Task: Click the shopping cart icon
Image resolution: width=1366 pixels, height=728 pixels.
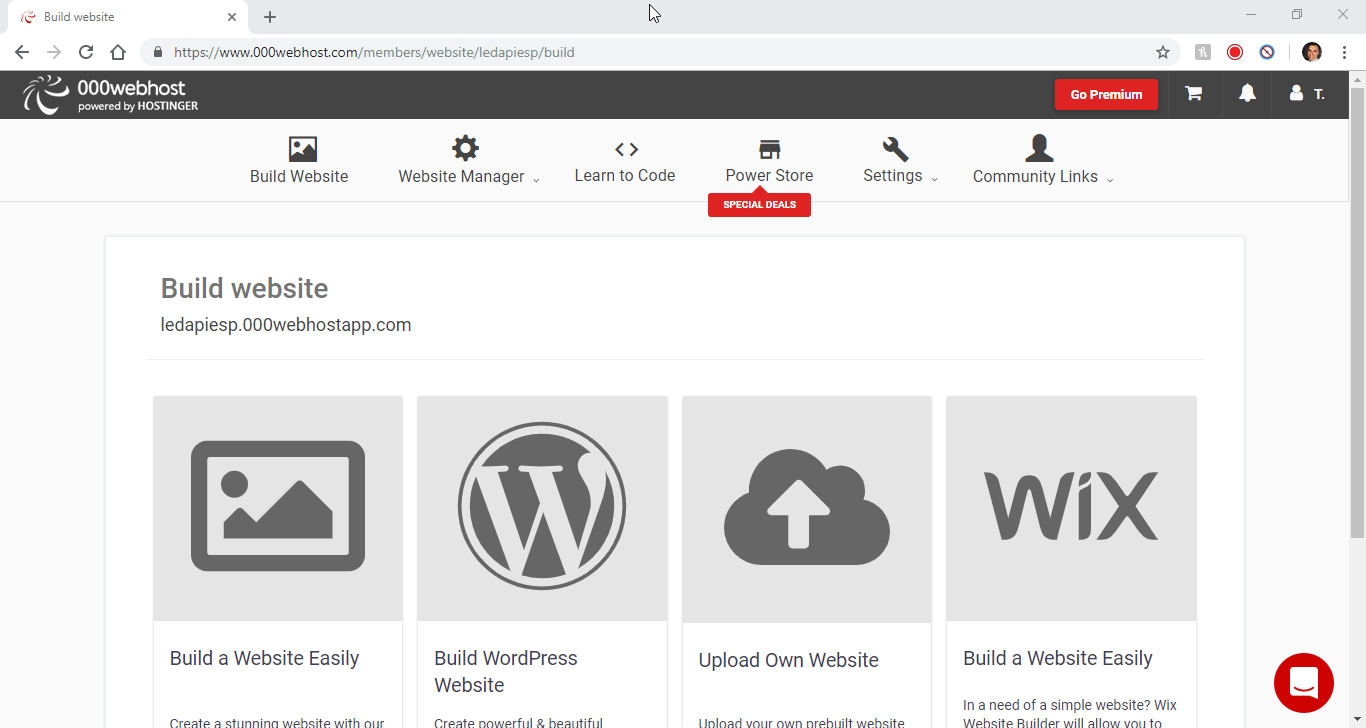Action: coord(1193,93)
